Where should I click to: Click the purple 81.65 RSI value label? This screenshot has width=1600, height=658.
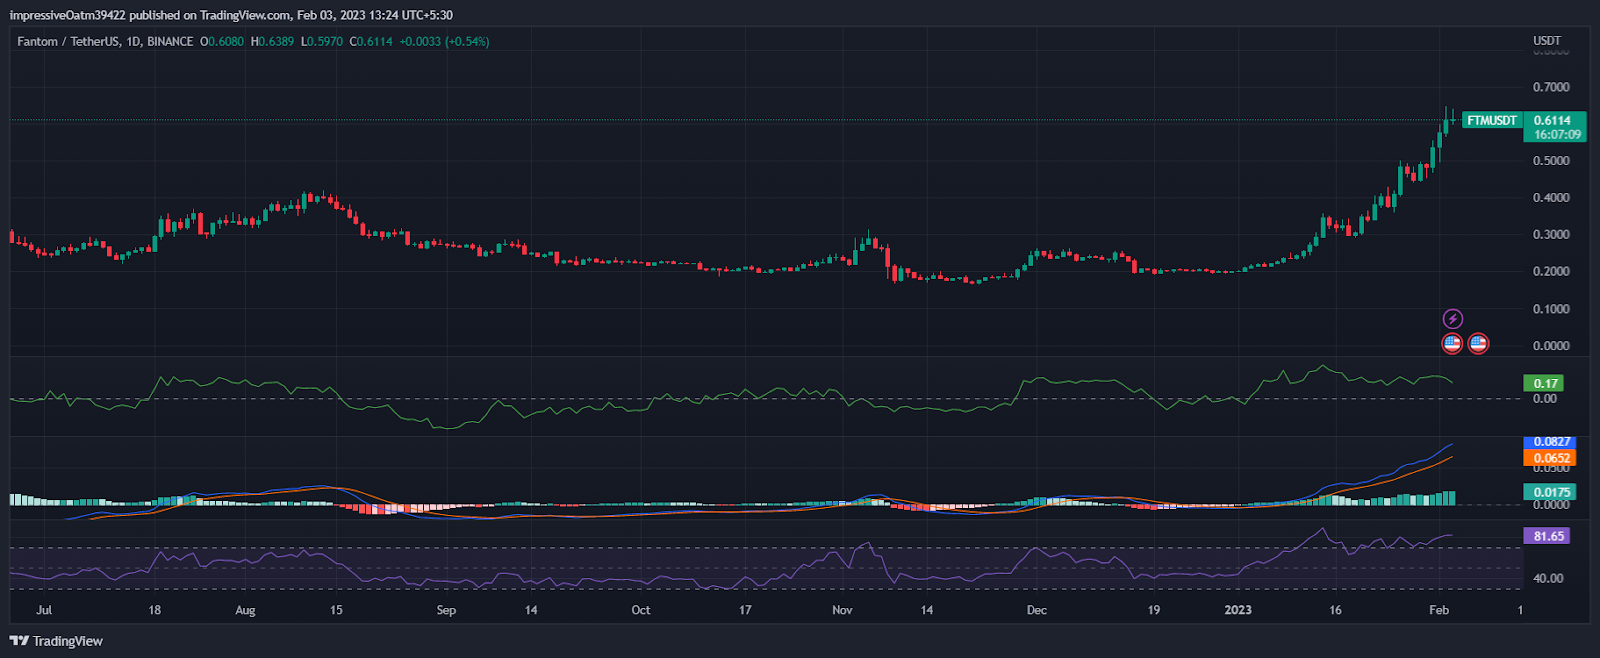[1548, 536]
